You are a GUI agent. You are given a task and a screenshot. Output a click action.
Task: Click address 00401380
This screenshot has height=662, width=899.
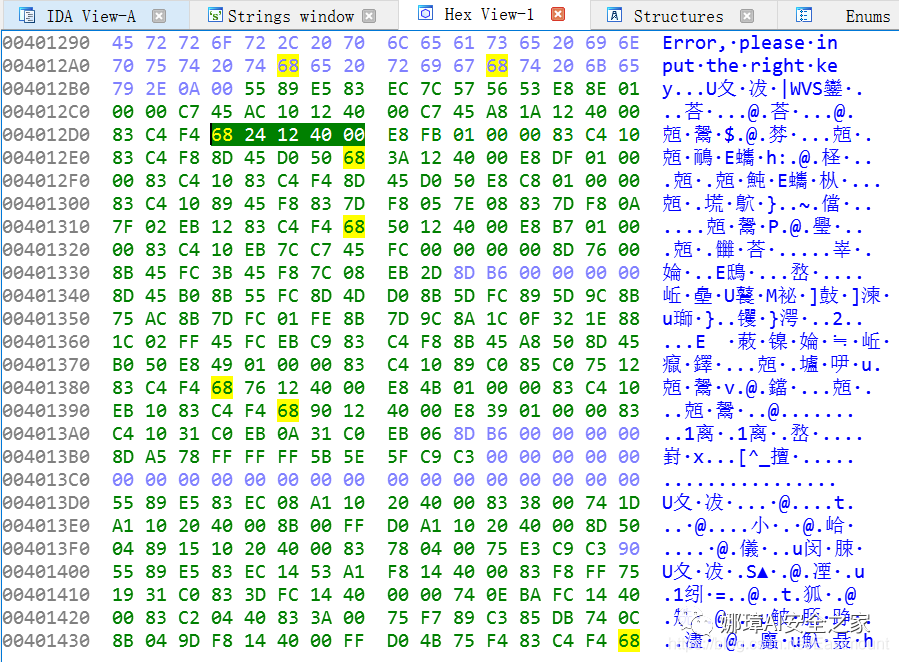46,387
